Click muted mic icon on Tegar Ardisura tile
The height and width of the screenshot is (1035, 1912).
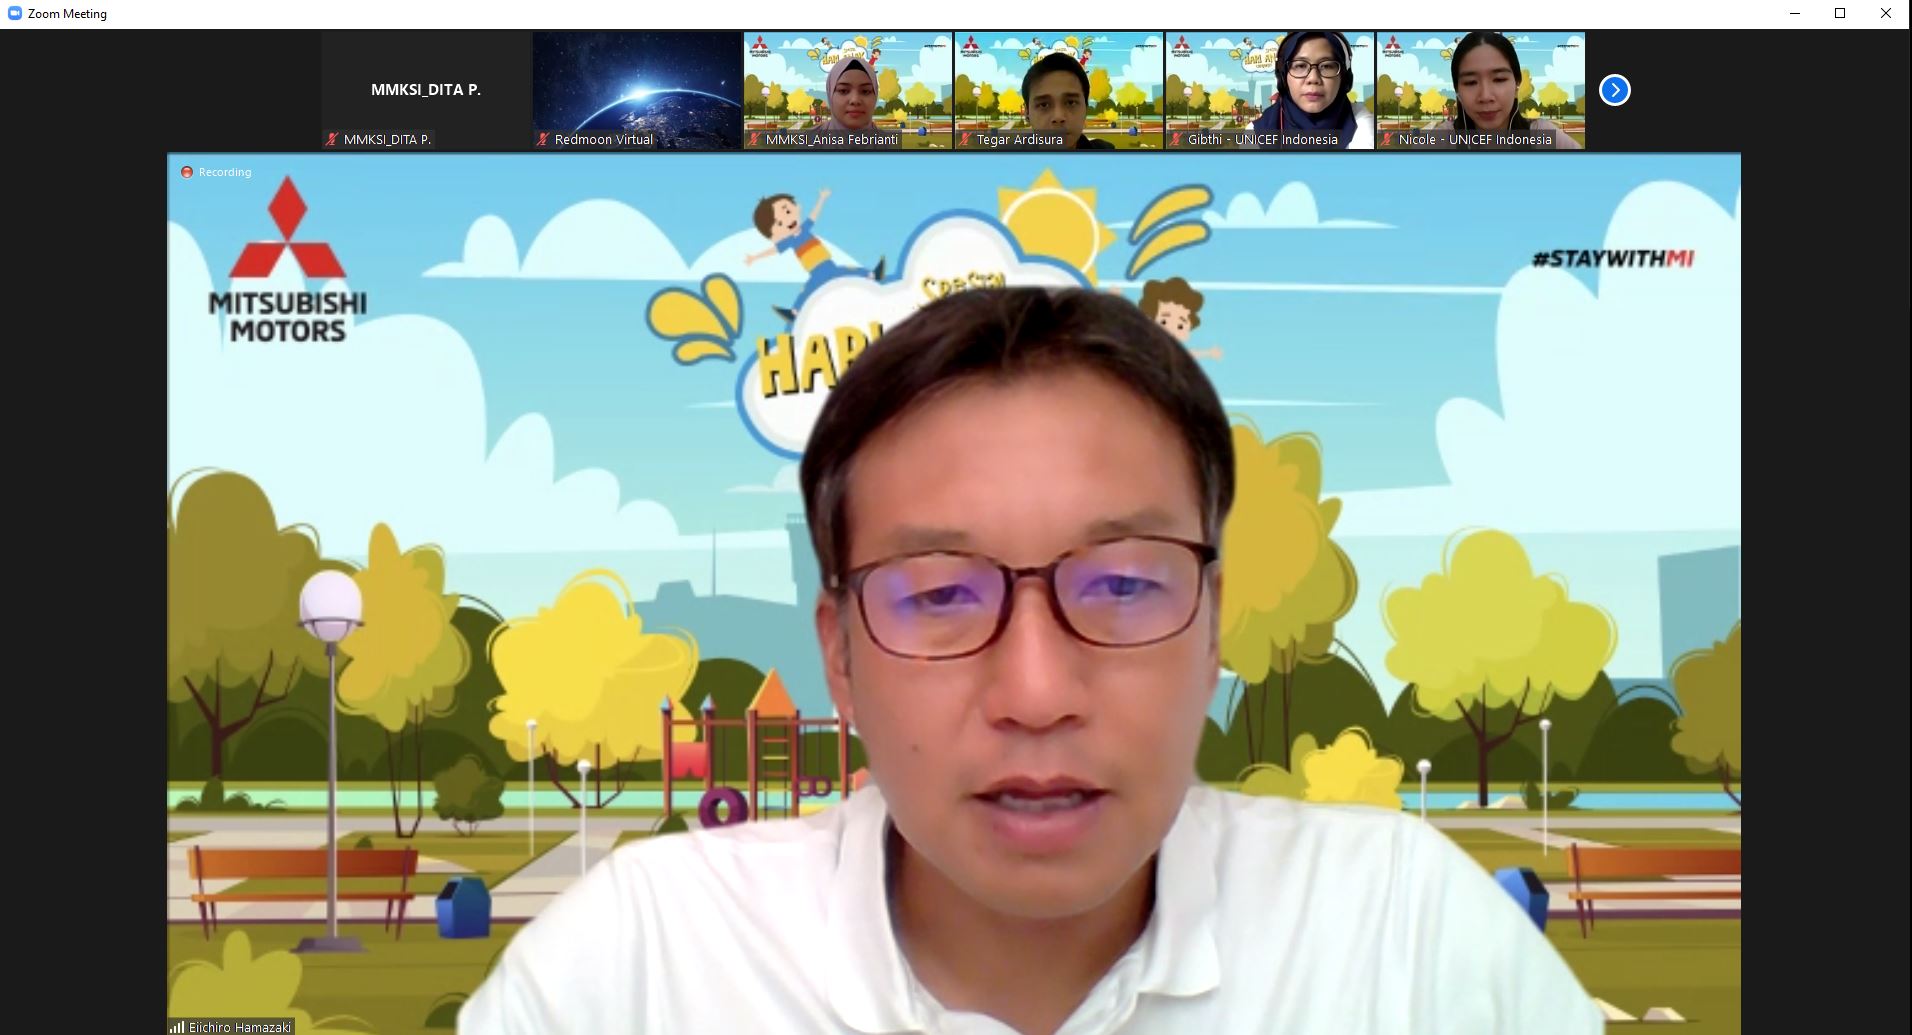(965, 140)
